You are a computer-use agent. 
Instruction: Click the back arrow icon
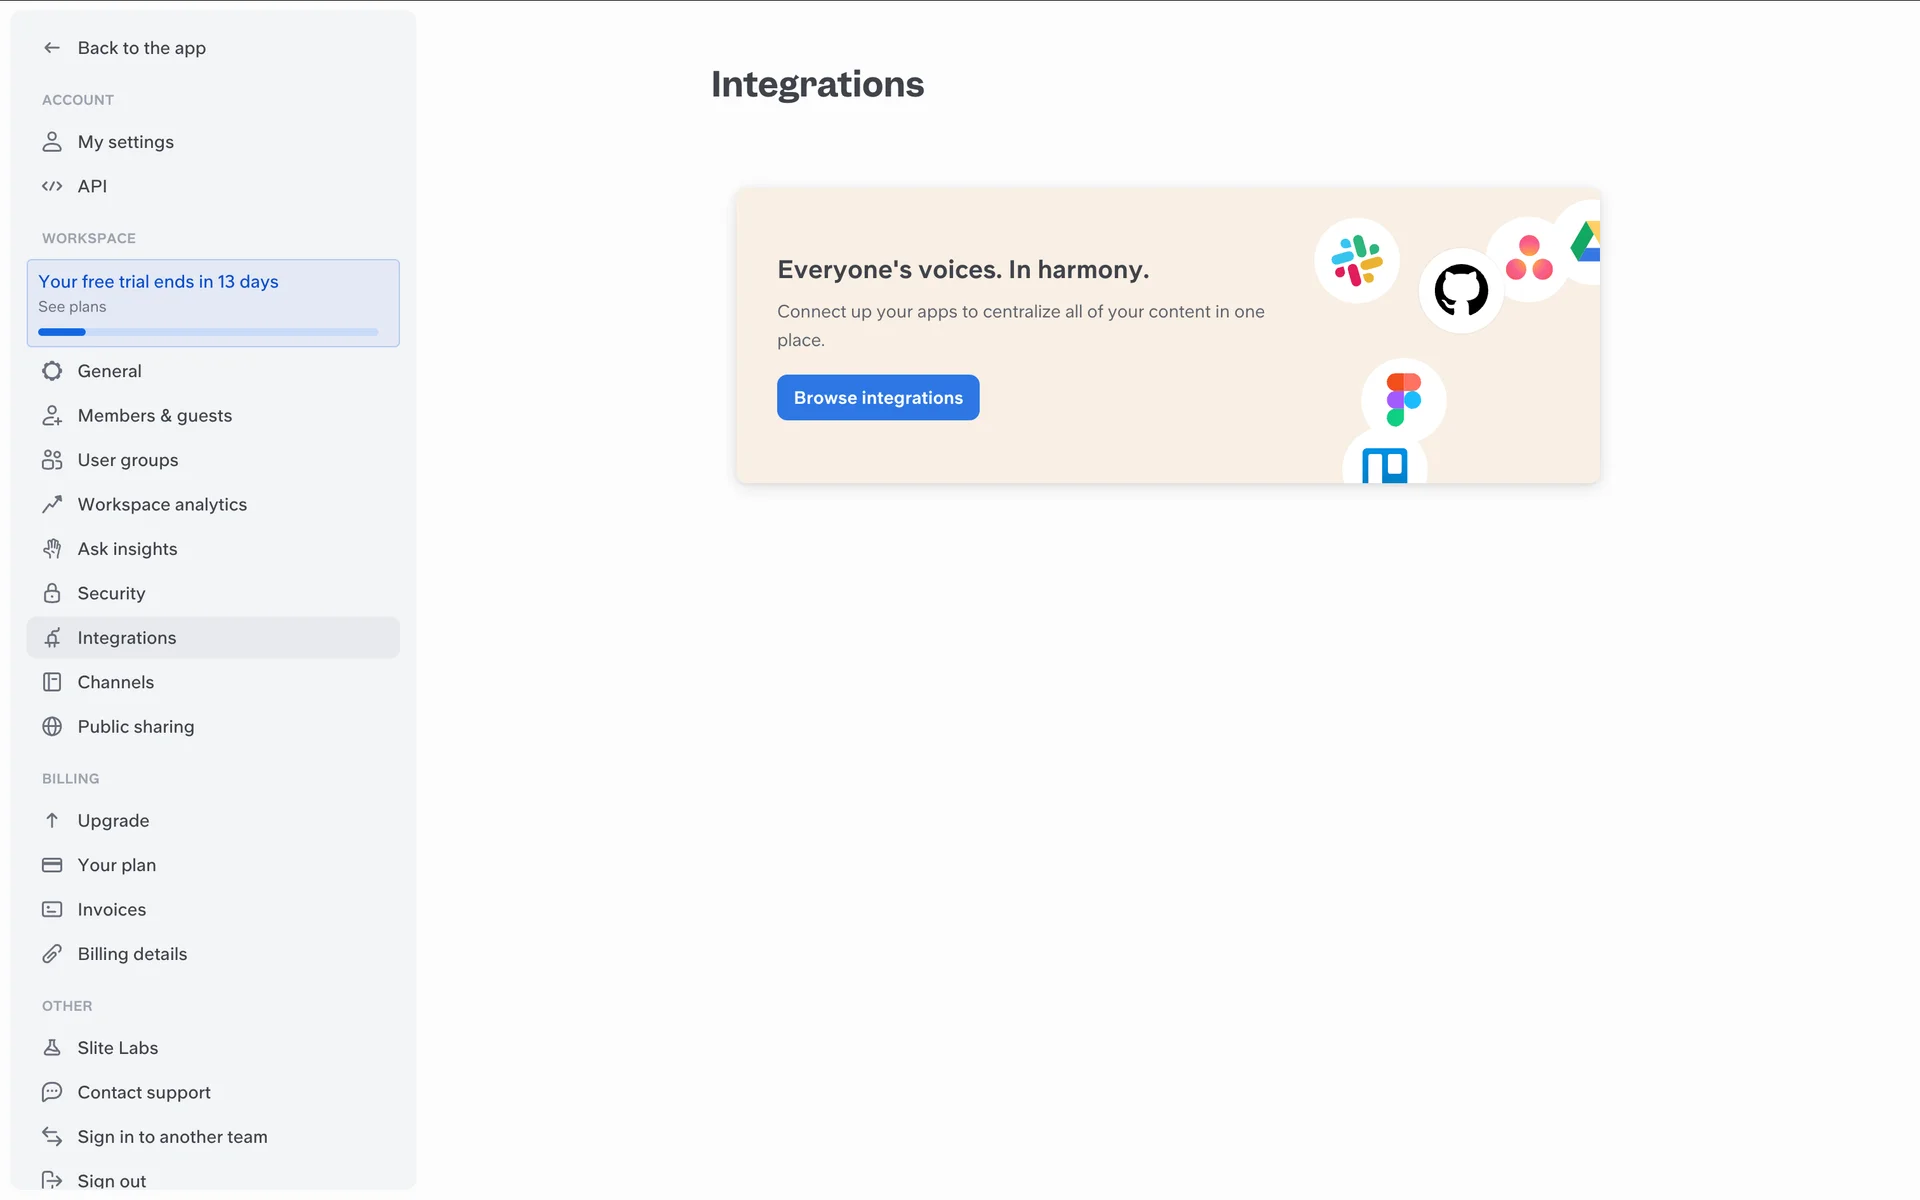(x=52, y=48)
